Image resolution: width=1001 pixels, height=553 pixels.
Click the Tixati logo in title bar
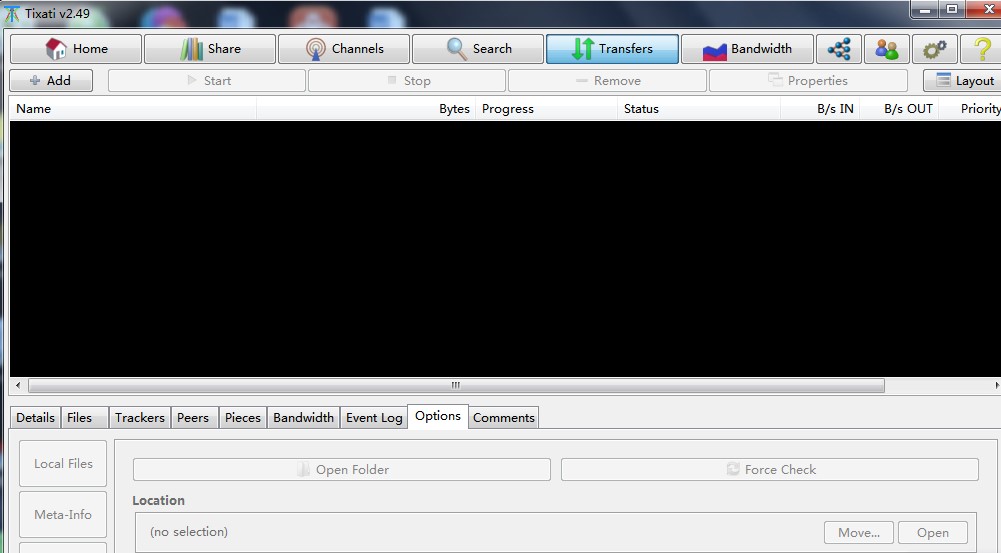tap(11, 13)
